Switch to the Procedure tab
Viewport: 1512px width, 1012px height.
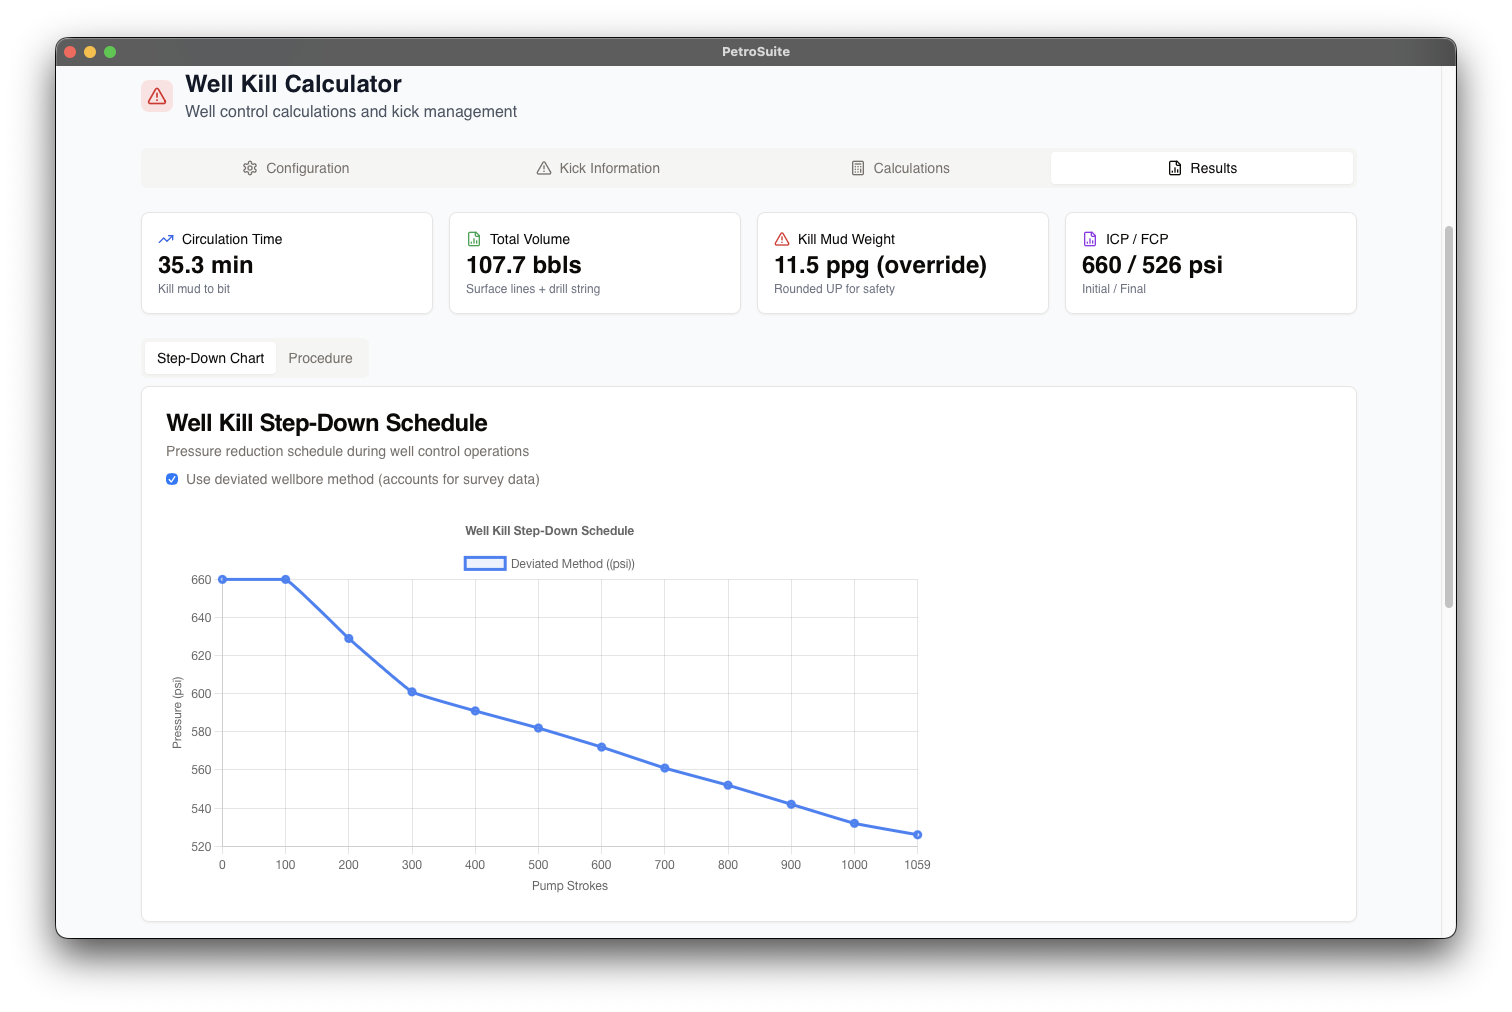click(x=320, y=357)
